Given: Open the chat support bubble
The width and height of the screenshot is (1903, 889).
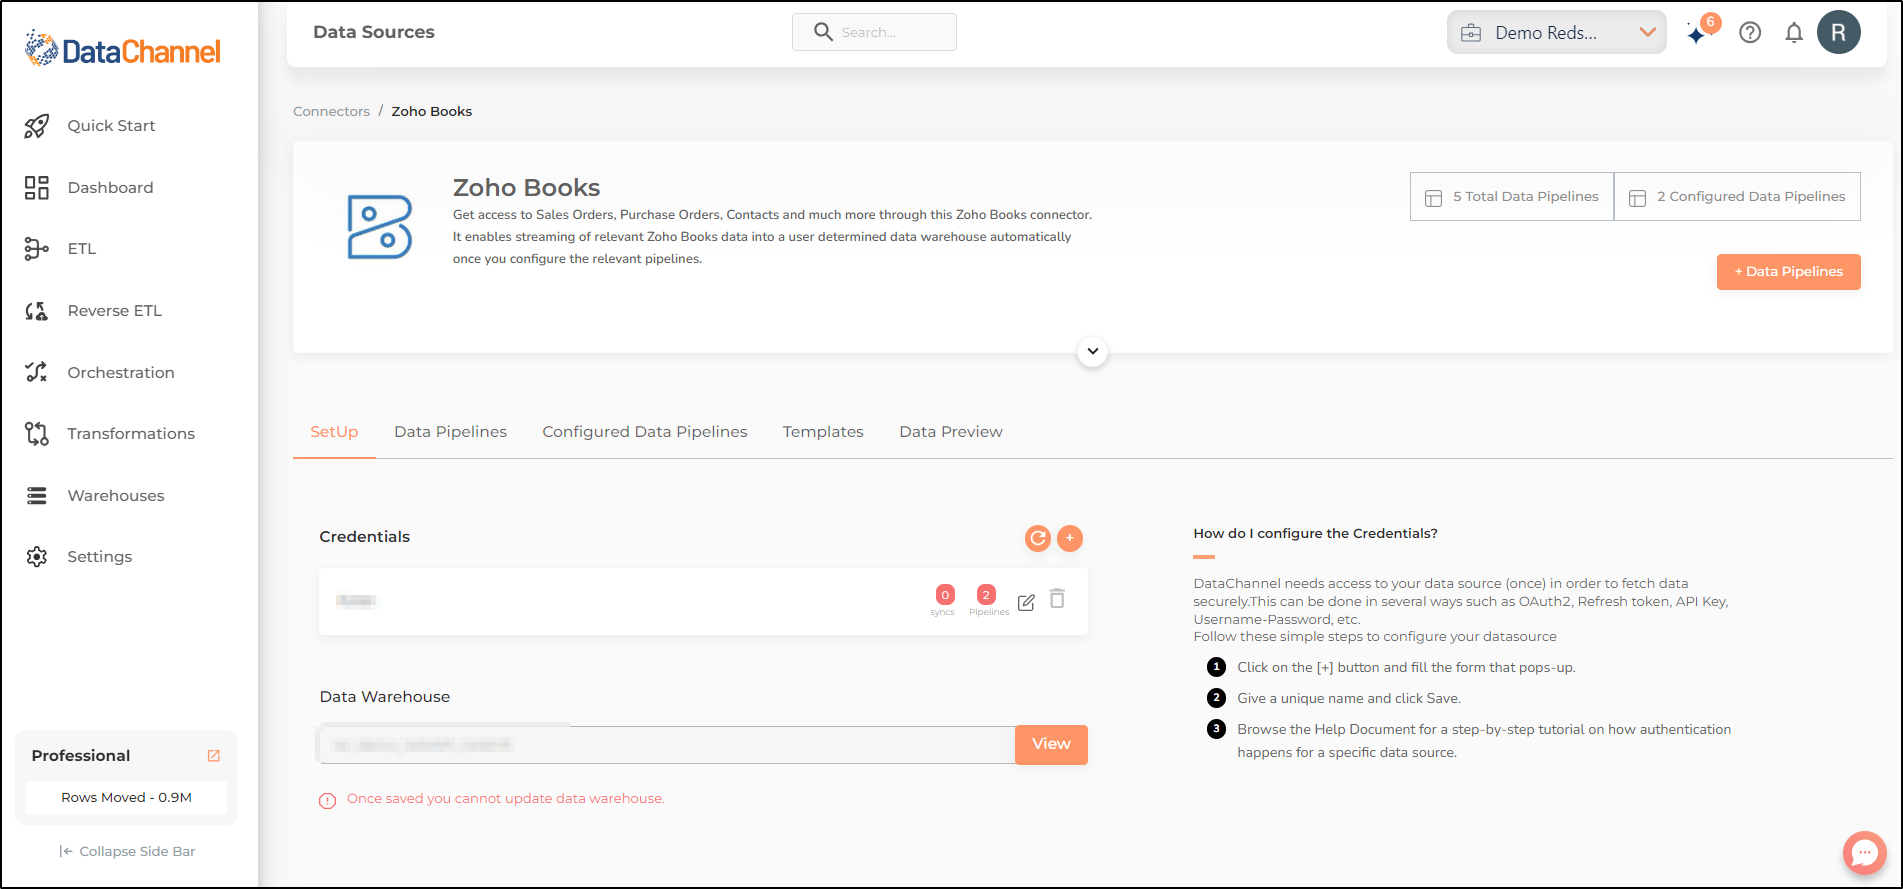Looking at the screenshot, I should 1865,853.
